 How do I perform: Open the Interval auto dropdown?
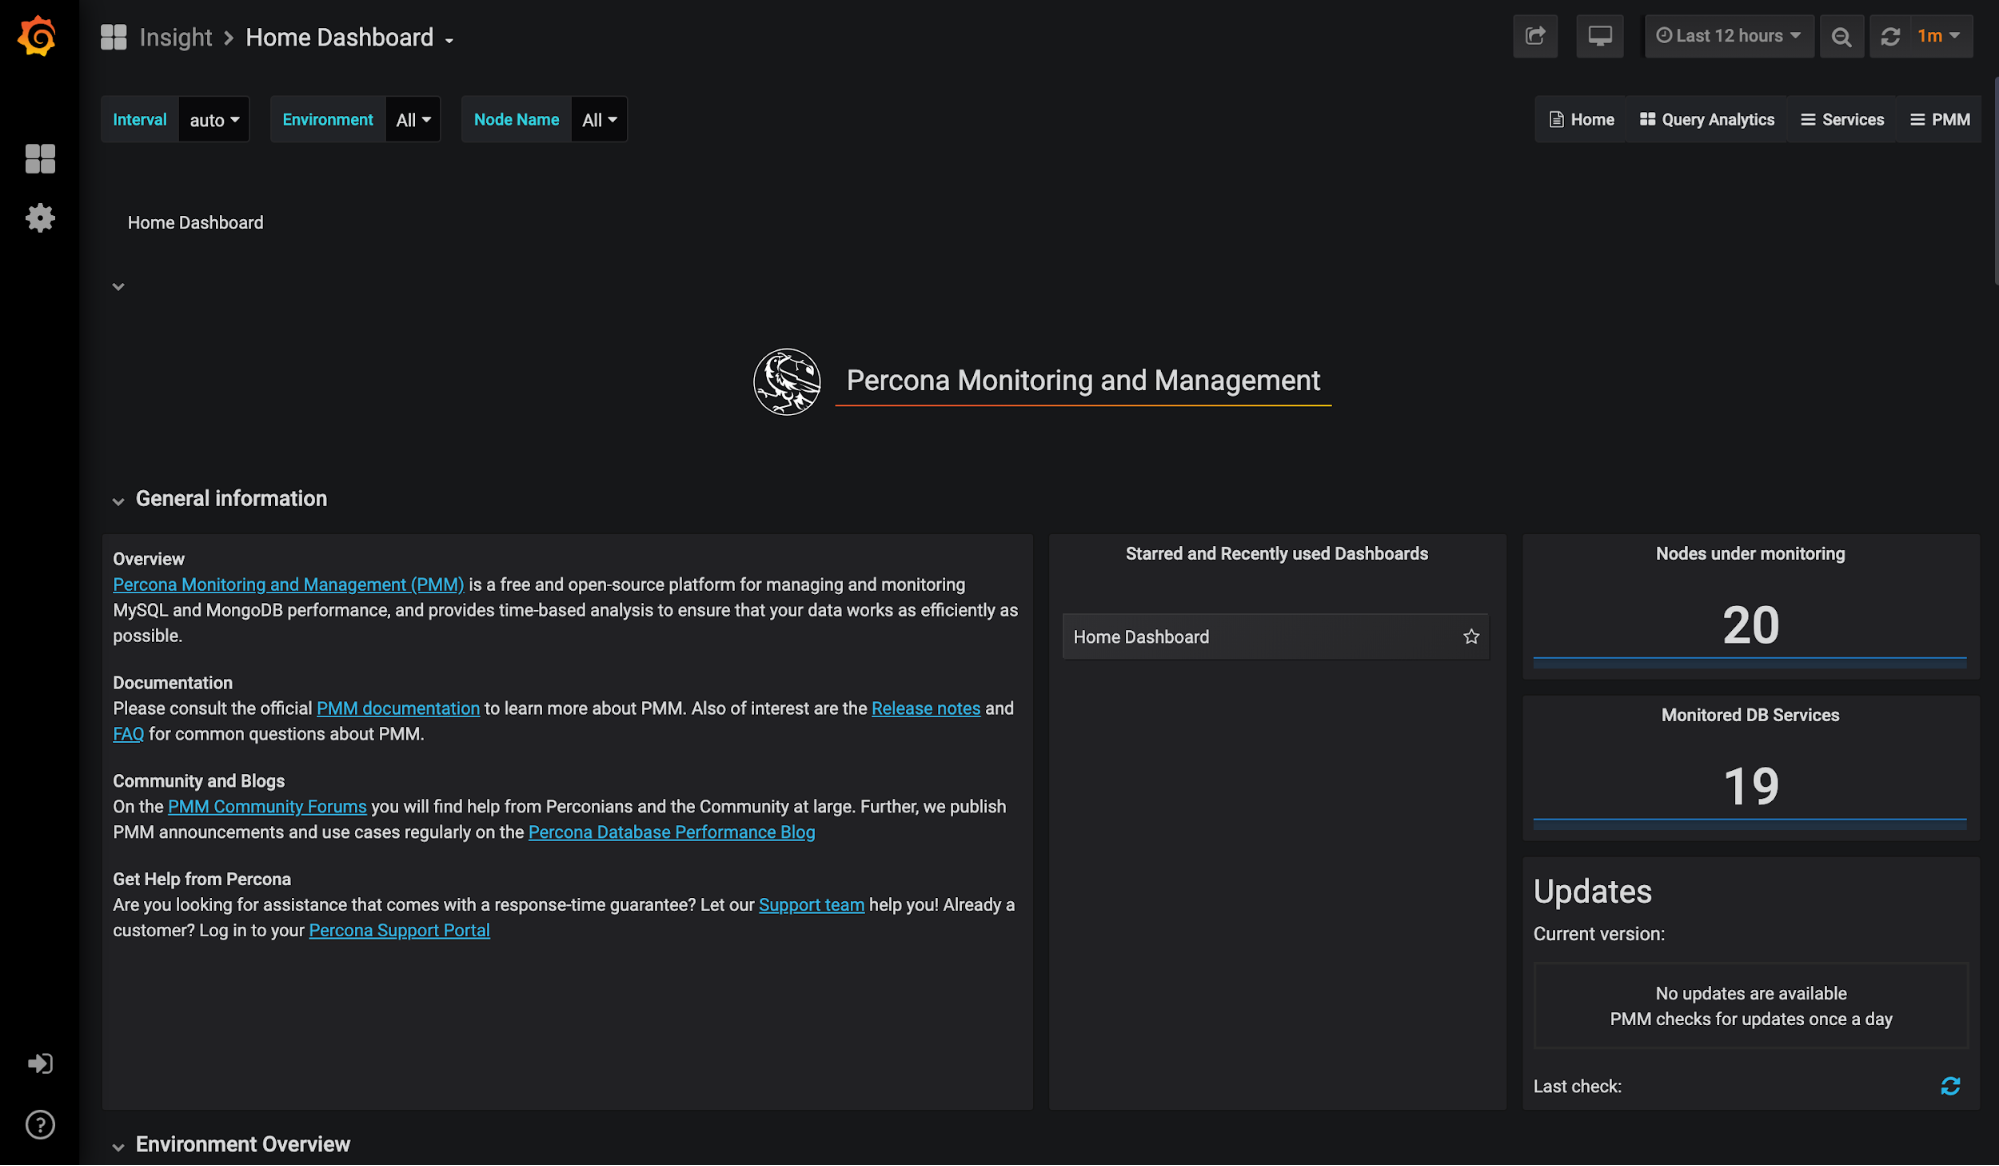(214, 120)
